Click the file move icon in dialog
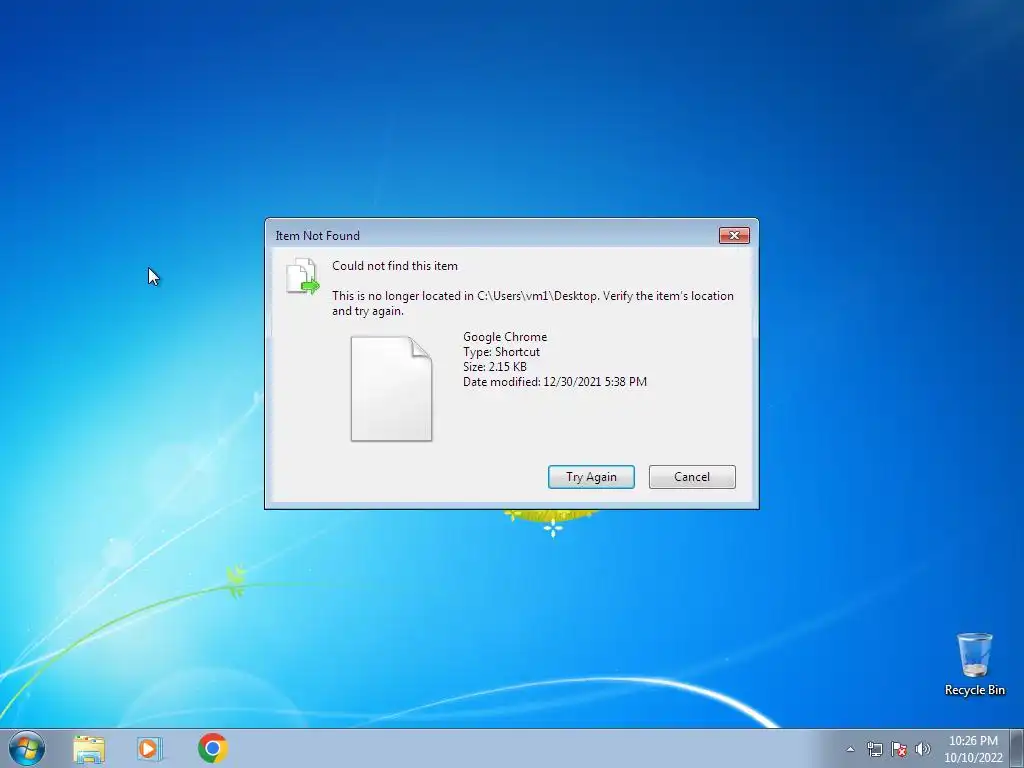The image size is (1024, 768). (x=302, y=276)
